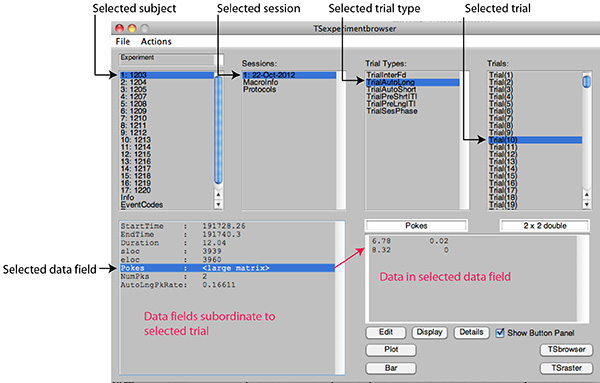Select subject 4: 1207
The height and width of the screenshot is (383, 600).
tap(167, 97)
